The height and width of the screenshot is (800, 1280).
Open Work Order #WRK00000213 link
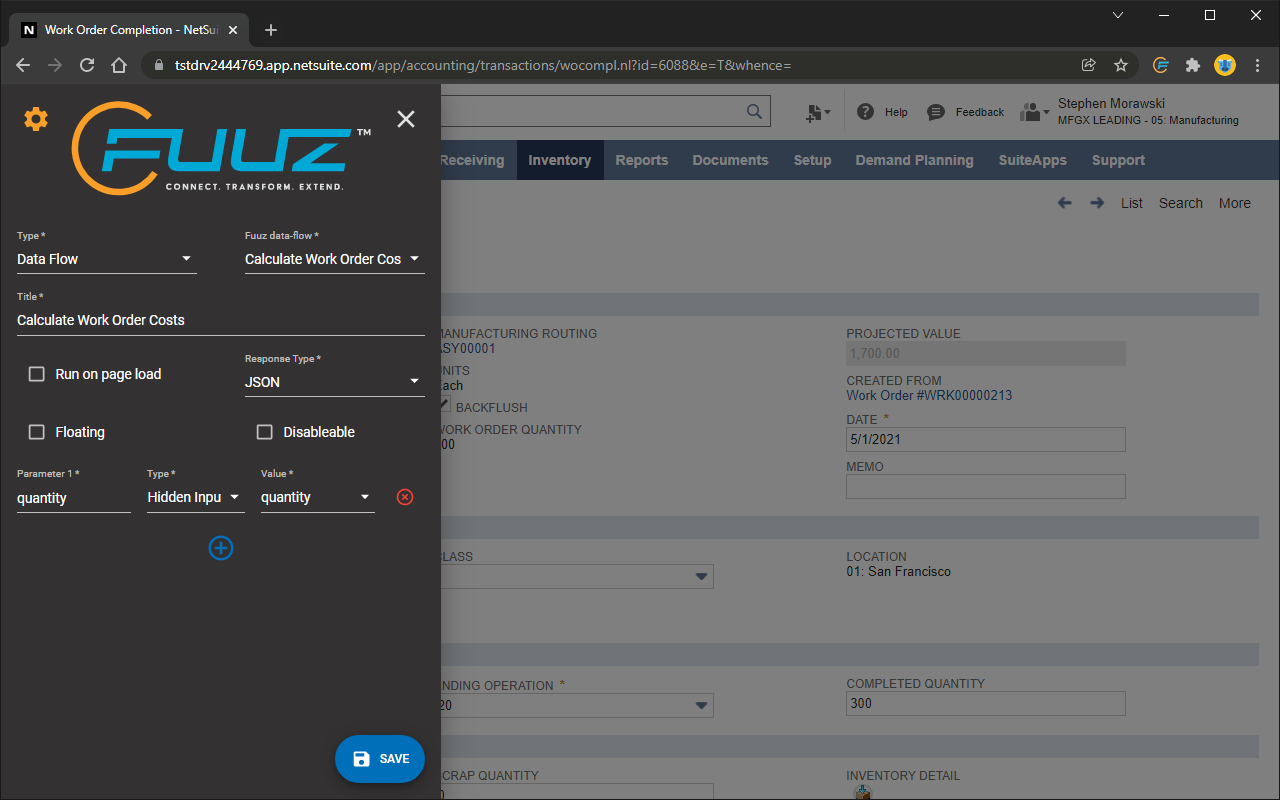click(929, 396)
